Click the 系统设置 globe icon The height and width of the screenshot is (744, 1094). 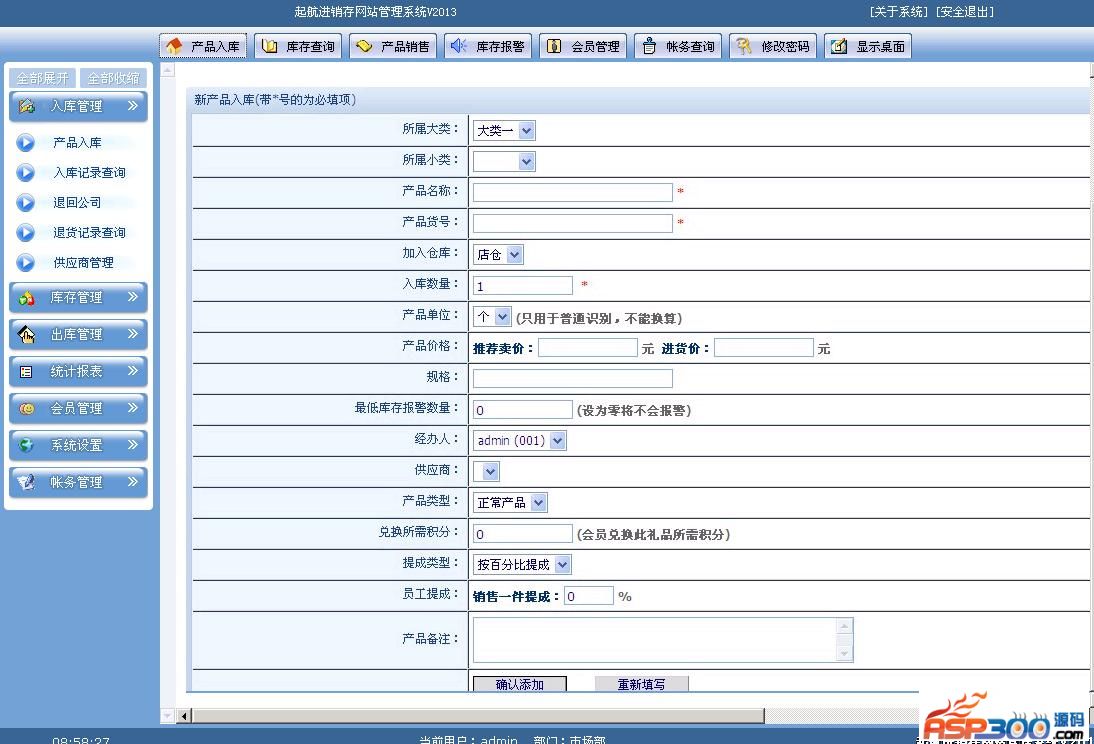coord(27,445)
